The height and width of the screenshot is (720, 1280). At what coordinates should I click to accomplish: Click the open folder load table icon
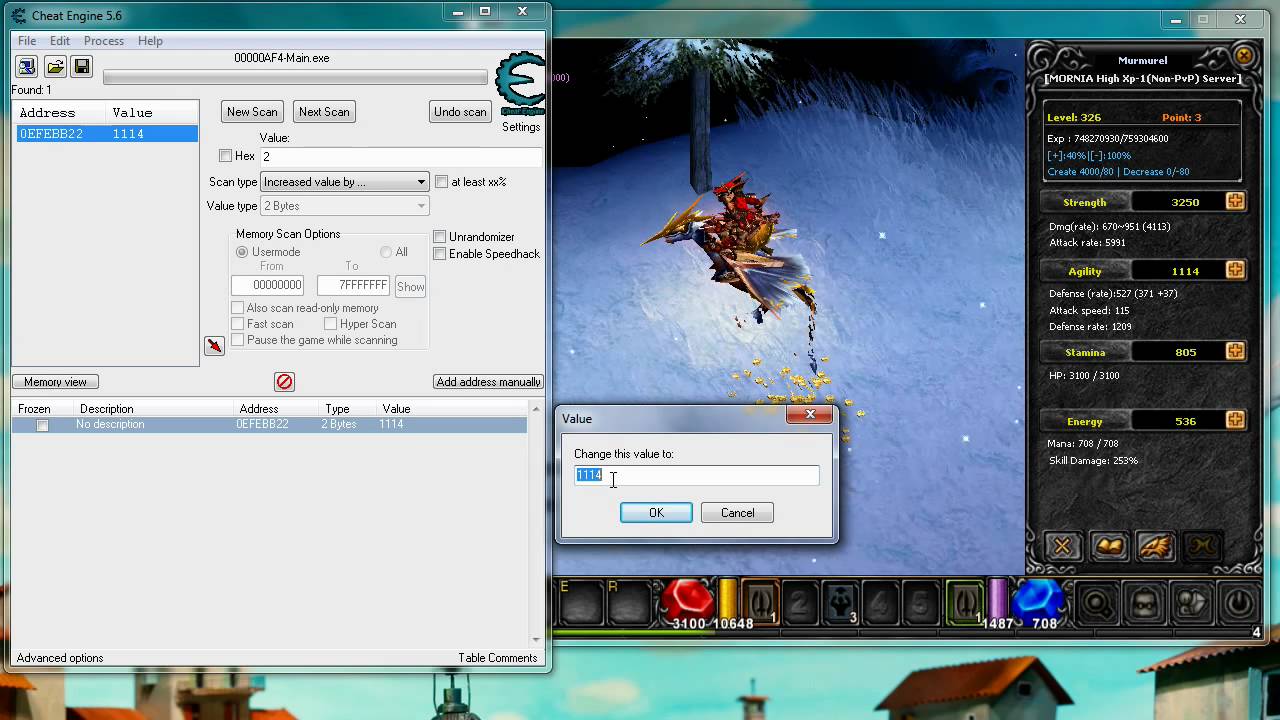tap(55, 67)
